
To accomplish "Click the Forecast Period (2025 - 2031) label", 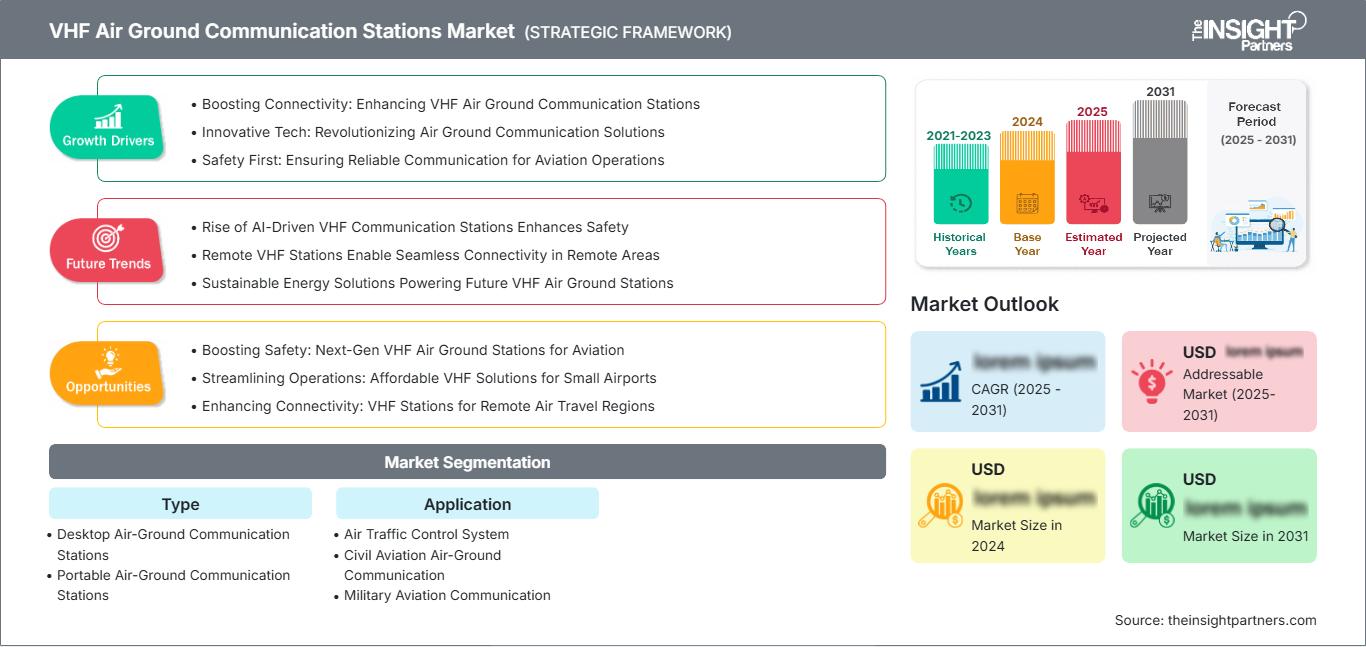I will [1257, 123].
